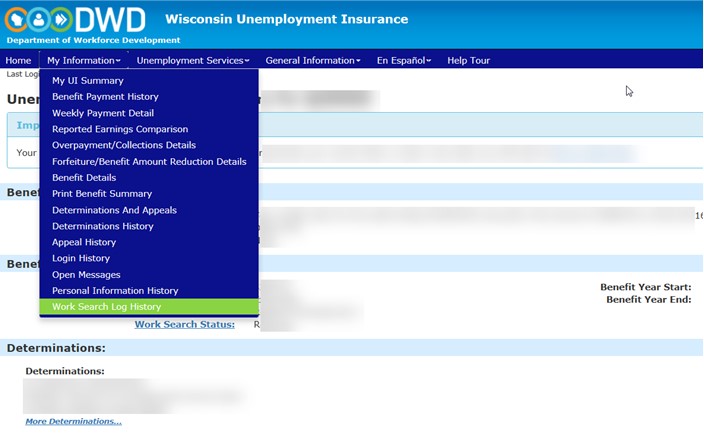
Task: View Login History from menu
Action: [x=81, y=258]
